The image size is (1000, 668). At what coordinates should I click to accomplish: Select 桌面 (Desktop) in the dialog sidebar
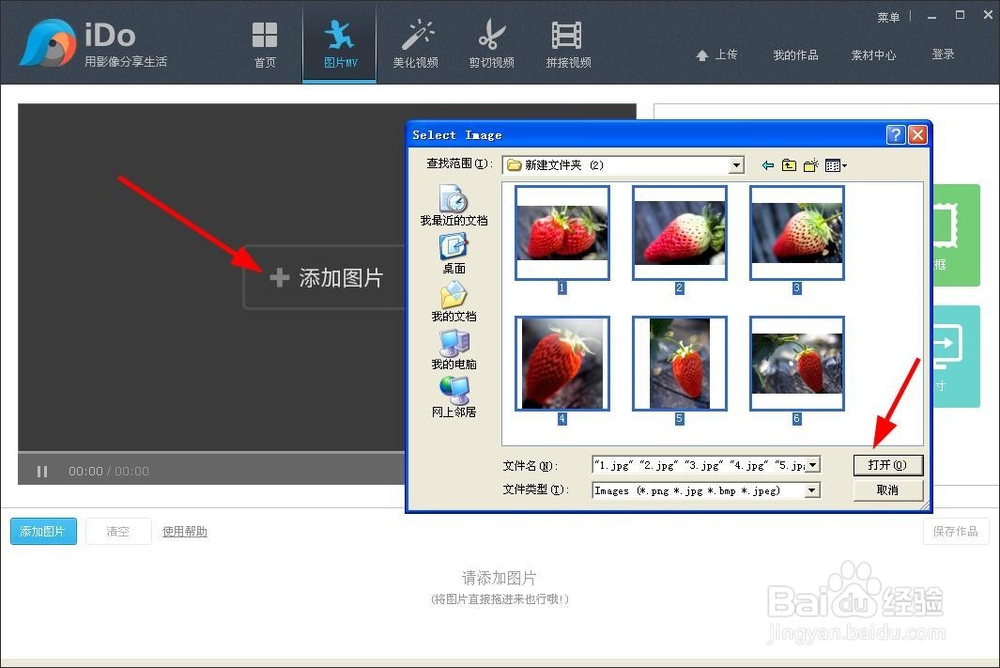point(455,250)
